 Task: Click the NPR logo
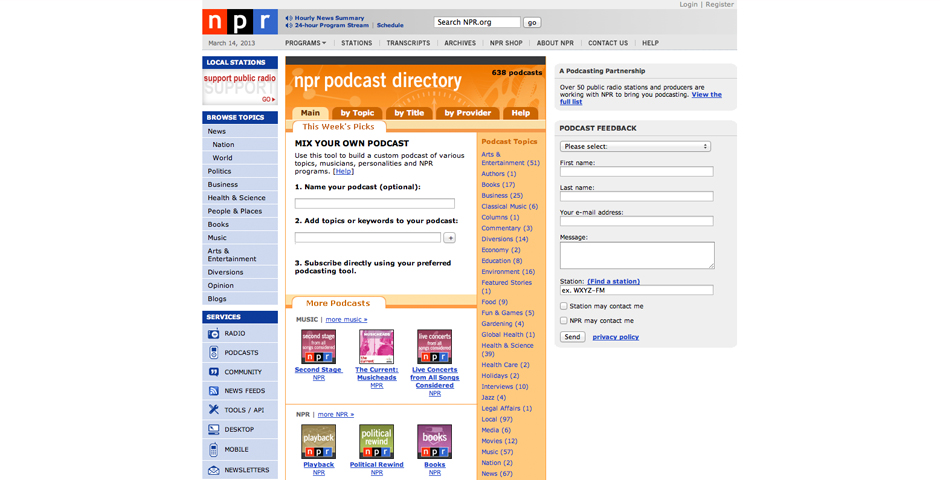tap(240, 22)
